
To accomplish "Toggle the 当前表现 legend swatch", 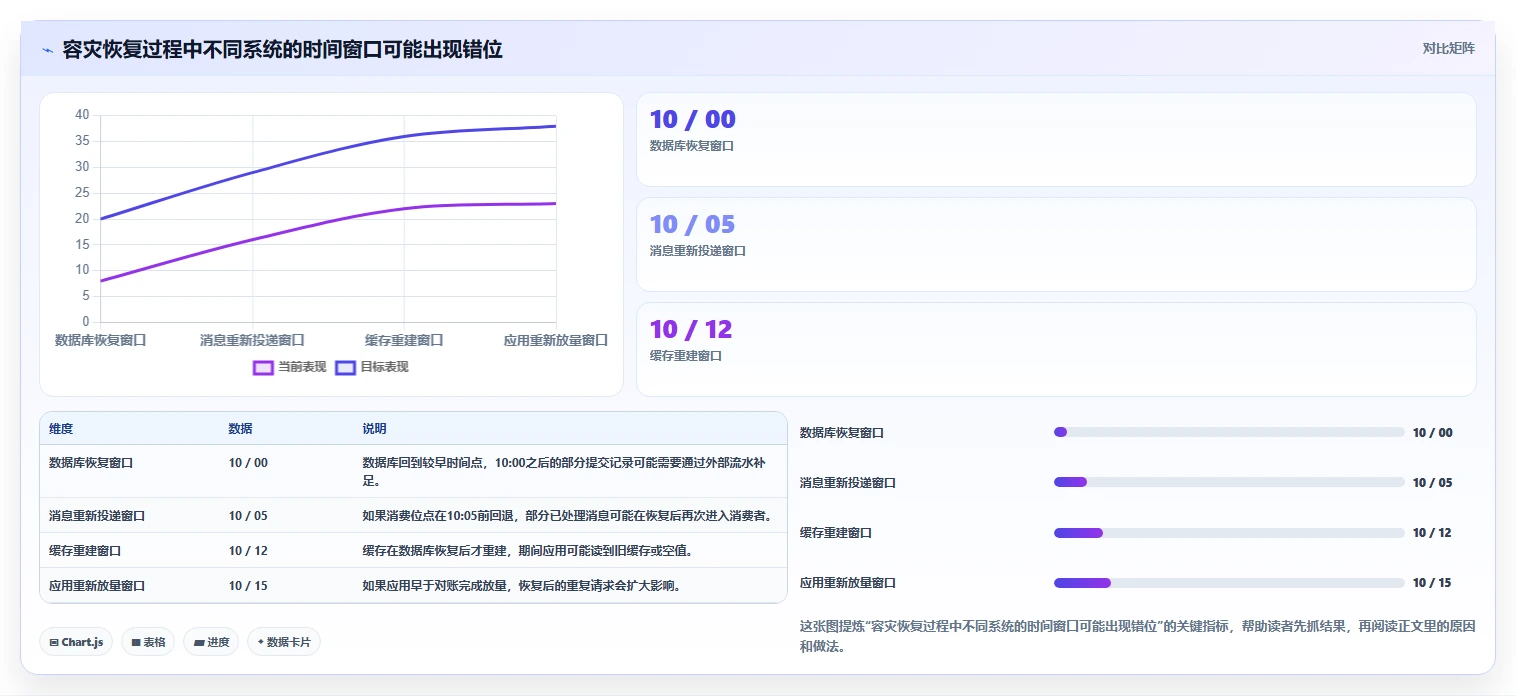I will [264, 367].
